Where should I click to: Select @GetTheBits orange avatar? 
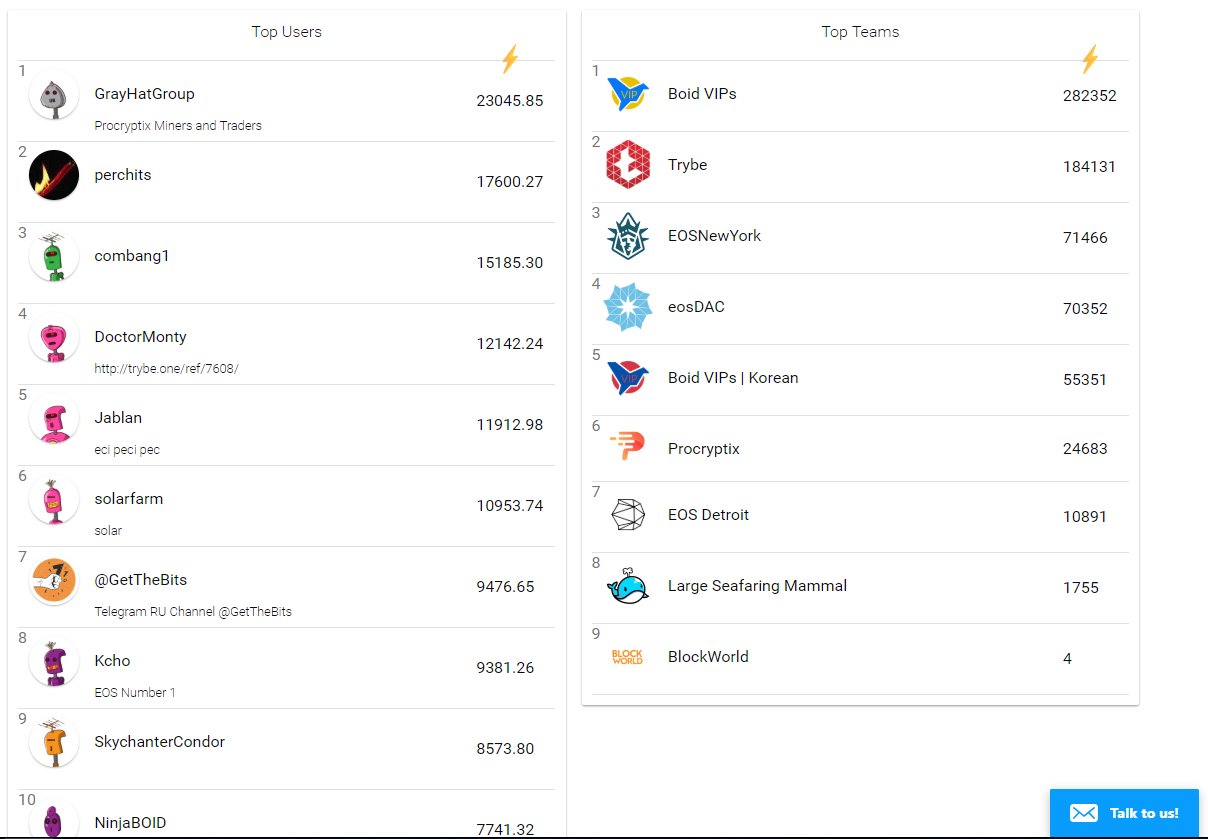click(x=54, y=581)
